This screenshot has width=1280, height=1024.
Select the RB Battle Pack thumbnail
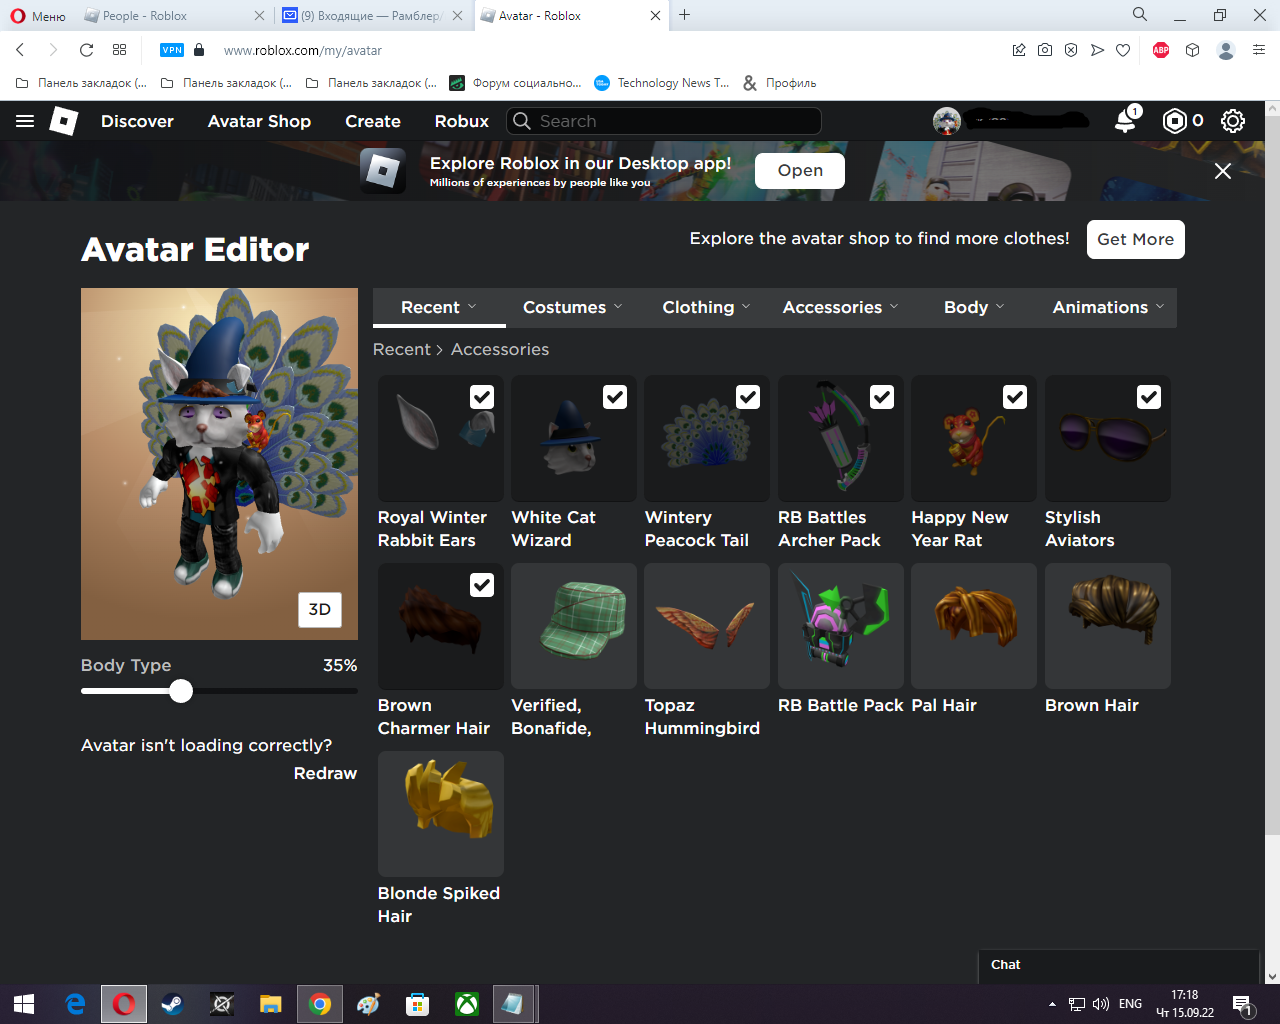(841, 626)
